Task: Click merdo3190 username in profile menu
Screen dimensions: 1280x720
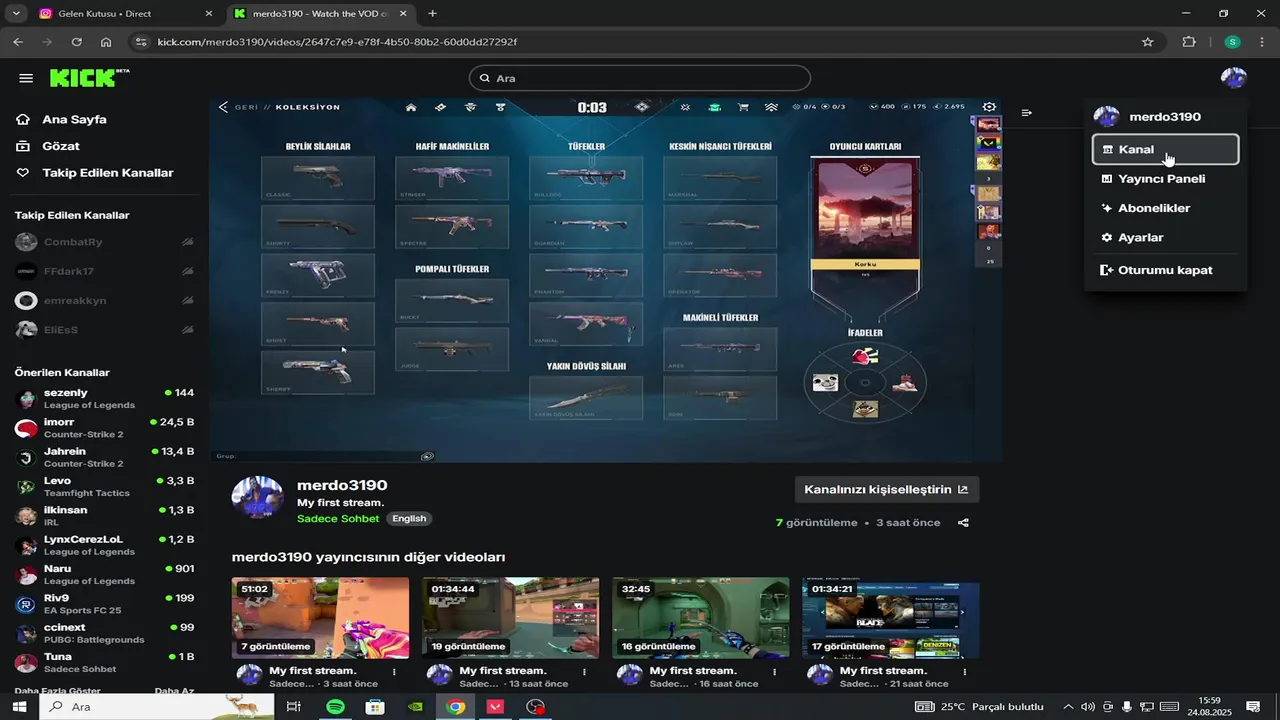Action: pyautogui.click(x=1165, y=117)
